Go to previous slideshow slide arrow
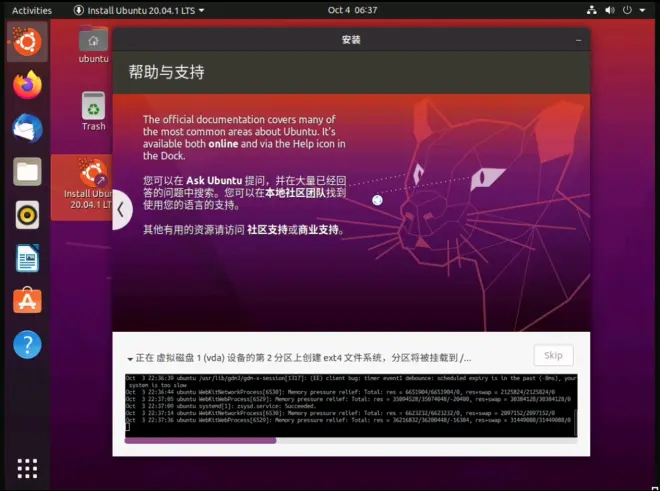660x491 pixels. tap(122, 210)
